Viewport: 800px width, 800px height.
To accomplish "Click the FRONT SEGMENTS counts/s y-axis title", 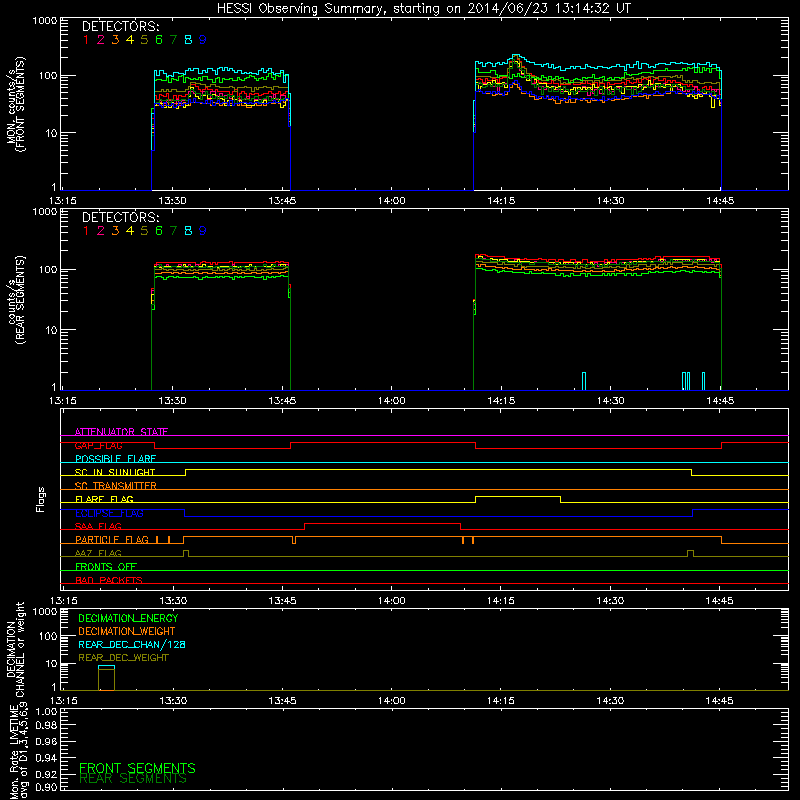I will pyautogui.click(x=16, y=104).
